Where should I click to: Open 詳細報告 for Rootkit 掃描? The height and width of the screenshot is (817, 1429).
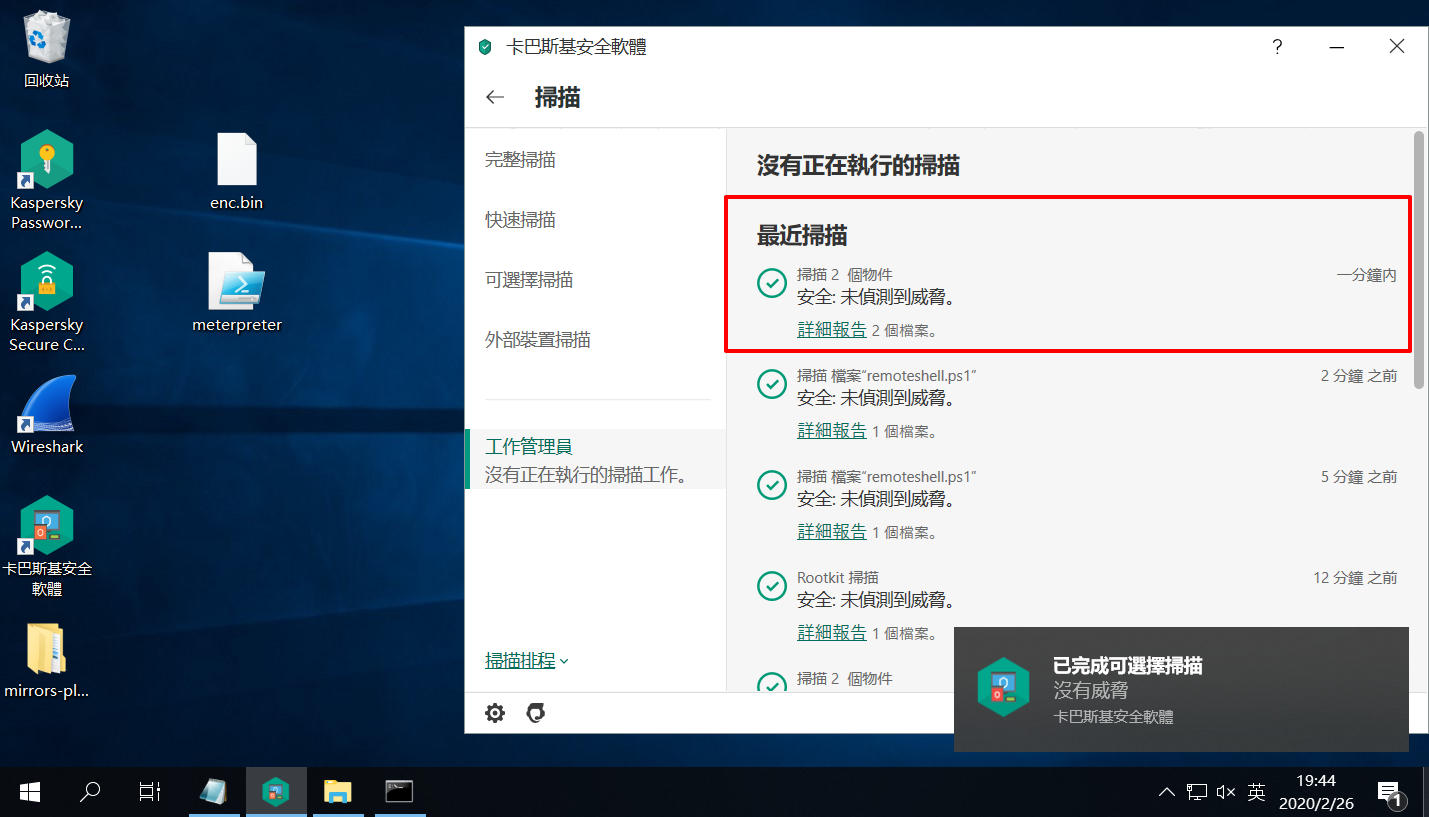(832, 633)
